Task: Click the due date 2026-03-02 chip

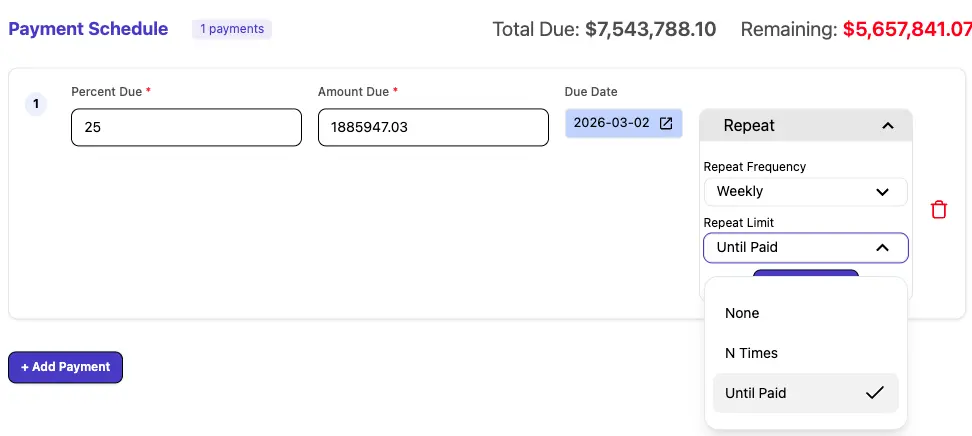Action: [x=611, y=123]
